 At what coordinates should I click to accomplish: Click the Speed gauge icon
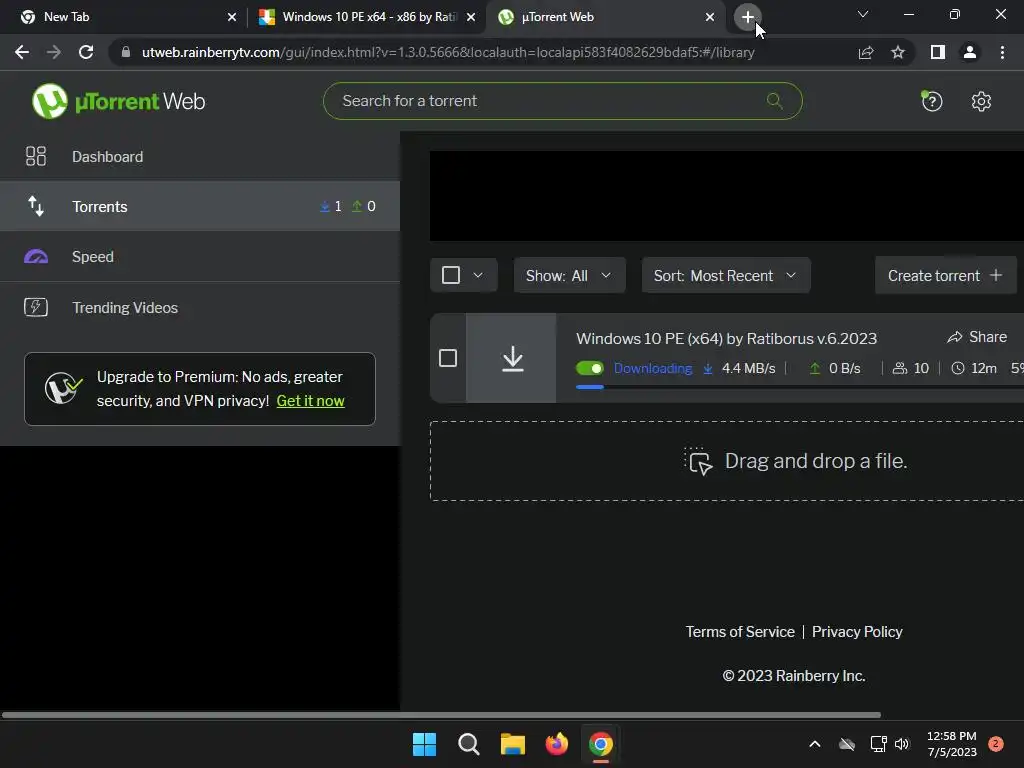coord(36,257)
